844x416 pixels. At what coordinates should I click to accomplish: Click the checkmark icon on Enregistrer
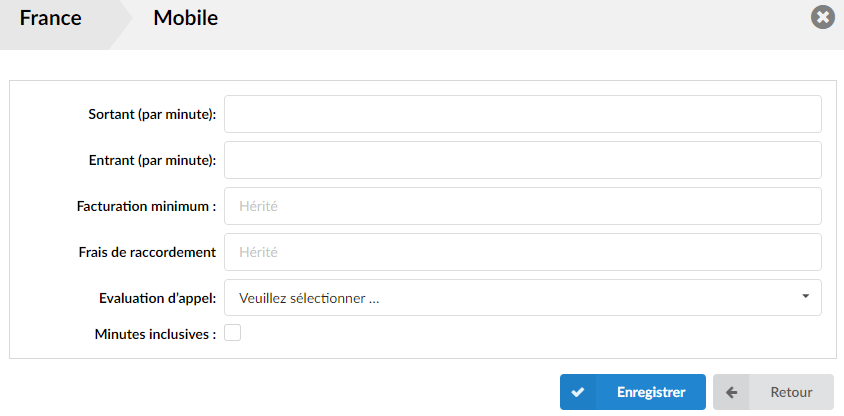pyautogui.click(x=578, y=392)
